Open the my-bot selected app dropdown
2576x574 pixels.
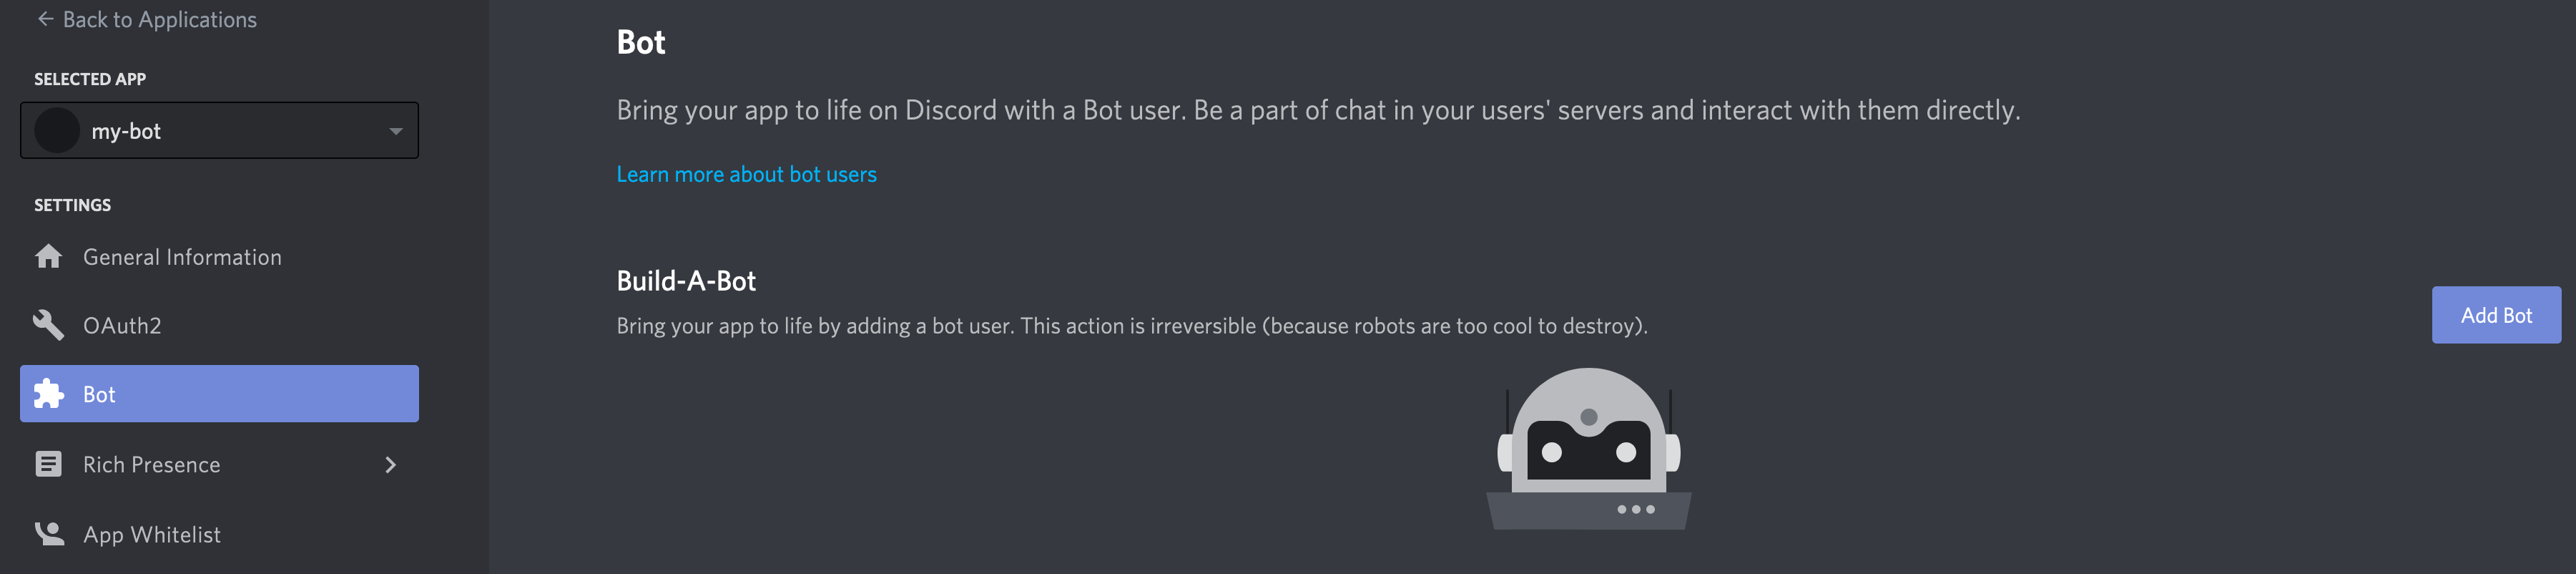coord(219,130)
